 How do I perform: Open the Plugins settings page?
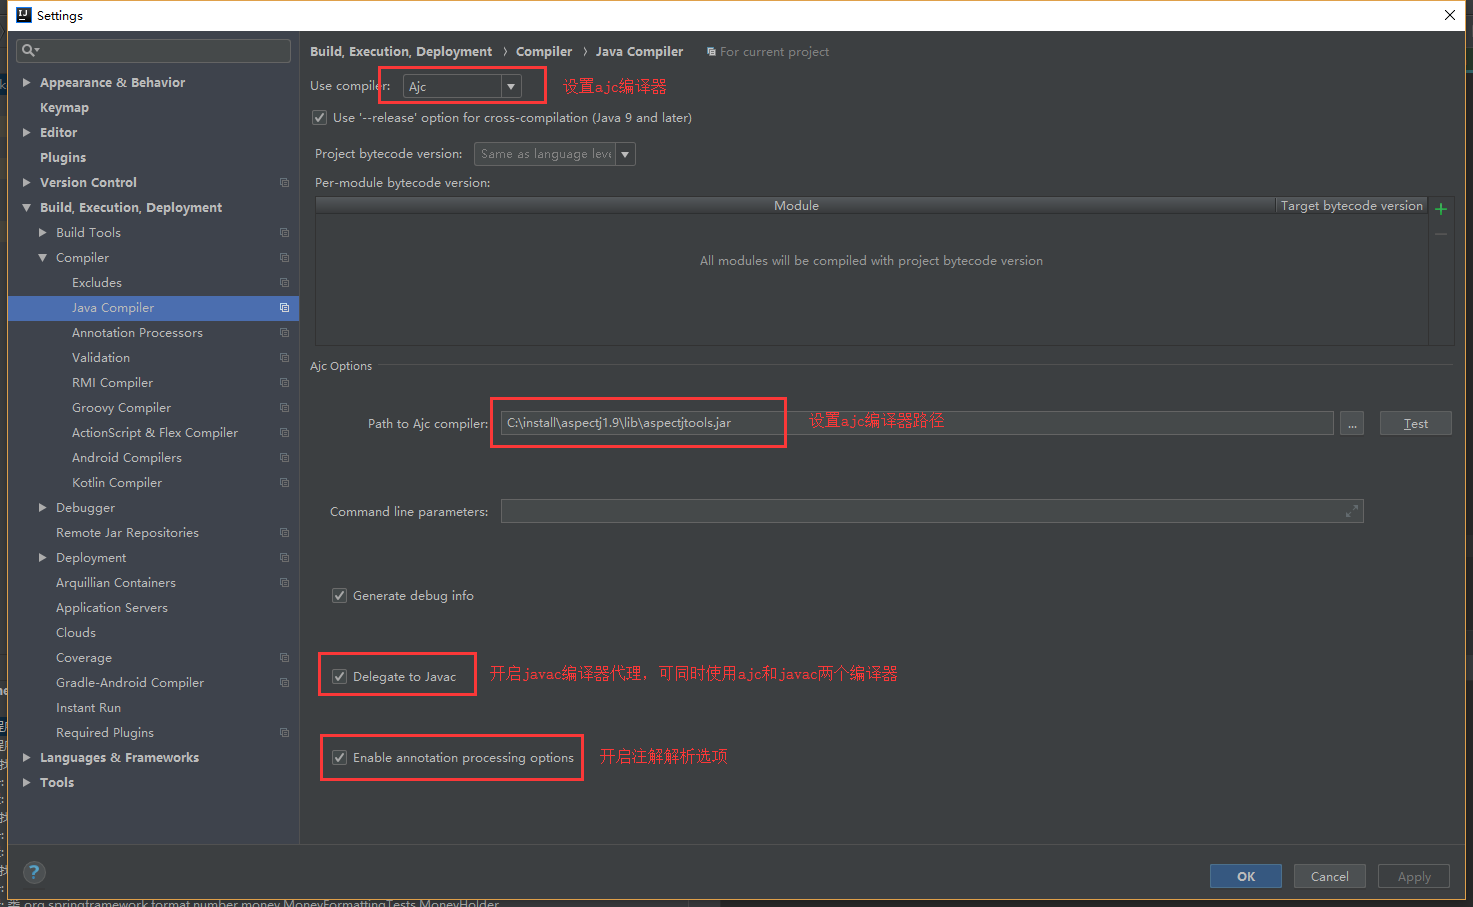coord(63,158)
